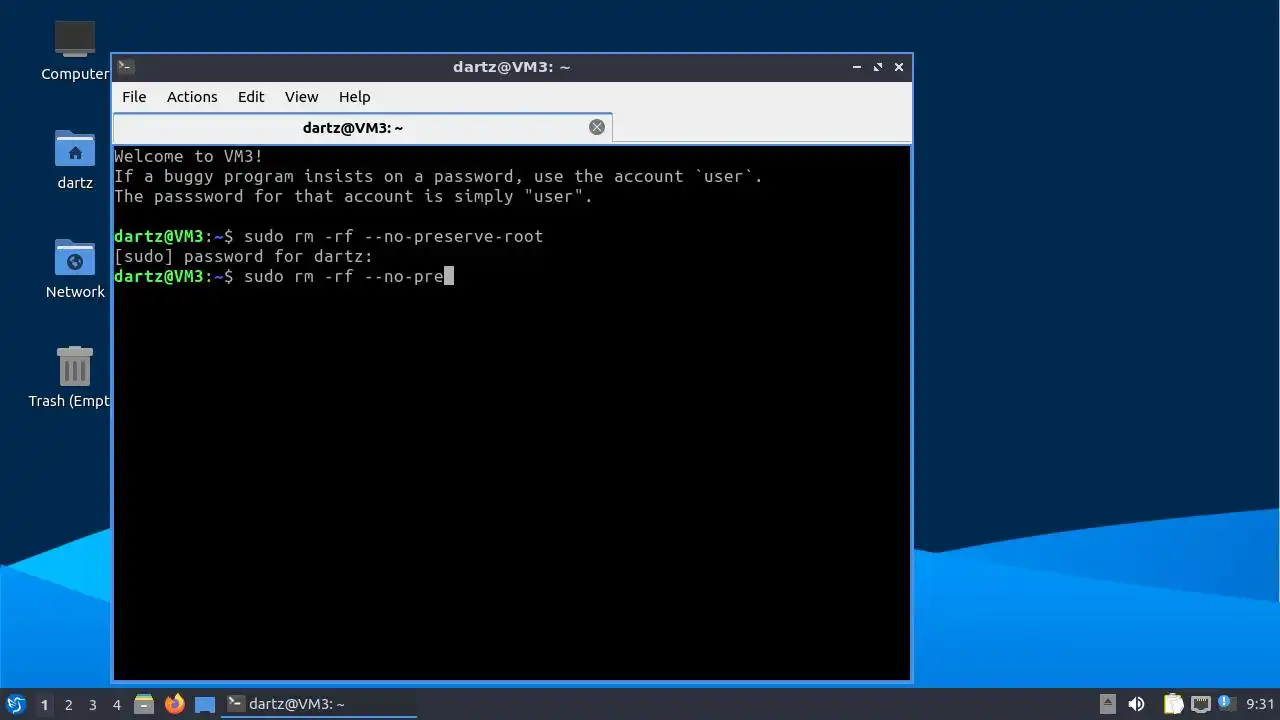This screenshot has height=720, width=1280.
Task: Open the Lubuntu application menu
Action: [15, 704]
